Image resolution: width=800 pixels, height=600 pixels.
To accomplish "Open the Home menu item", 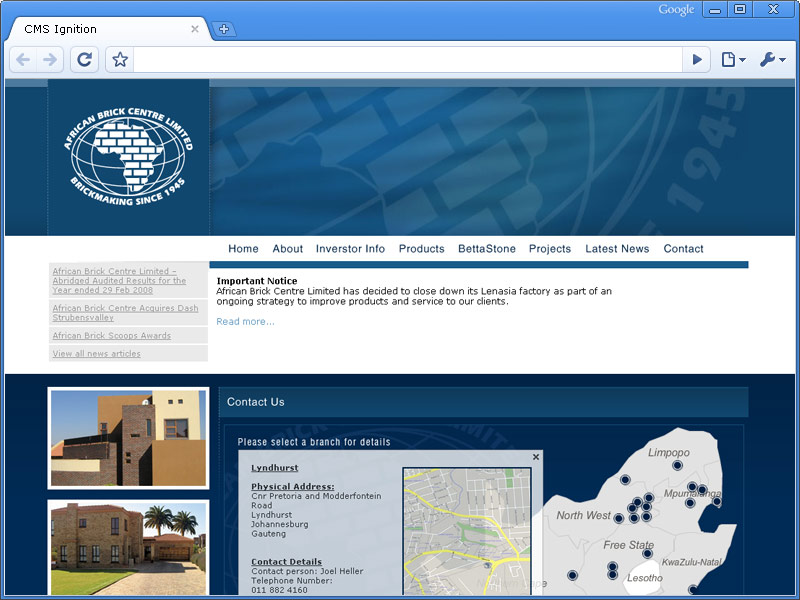I will tap(243, 248).
